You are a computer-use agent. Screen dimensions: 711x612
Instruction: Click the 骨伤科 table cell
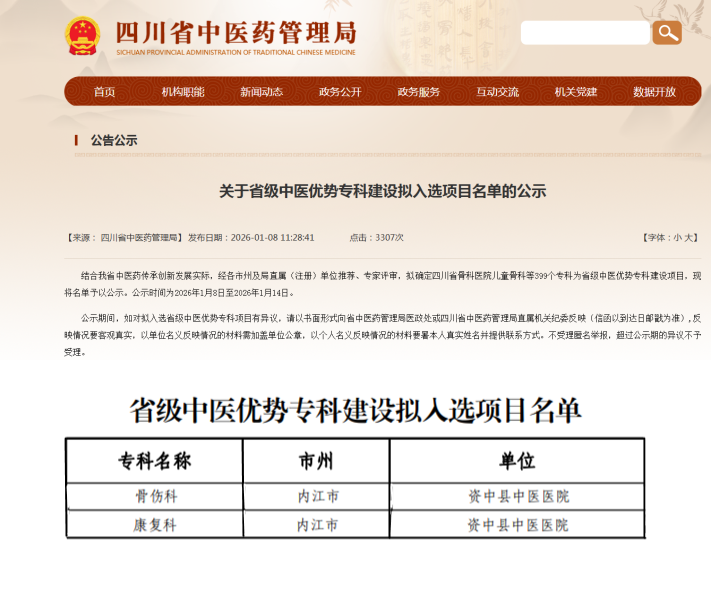[155, 496]
